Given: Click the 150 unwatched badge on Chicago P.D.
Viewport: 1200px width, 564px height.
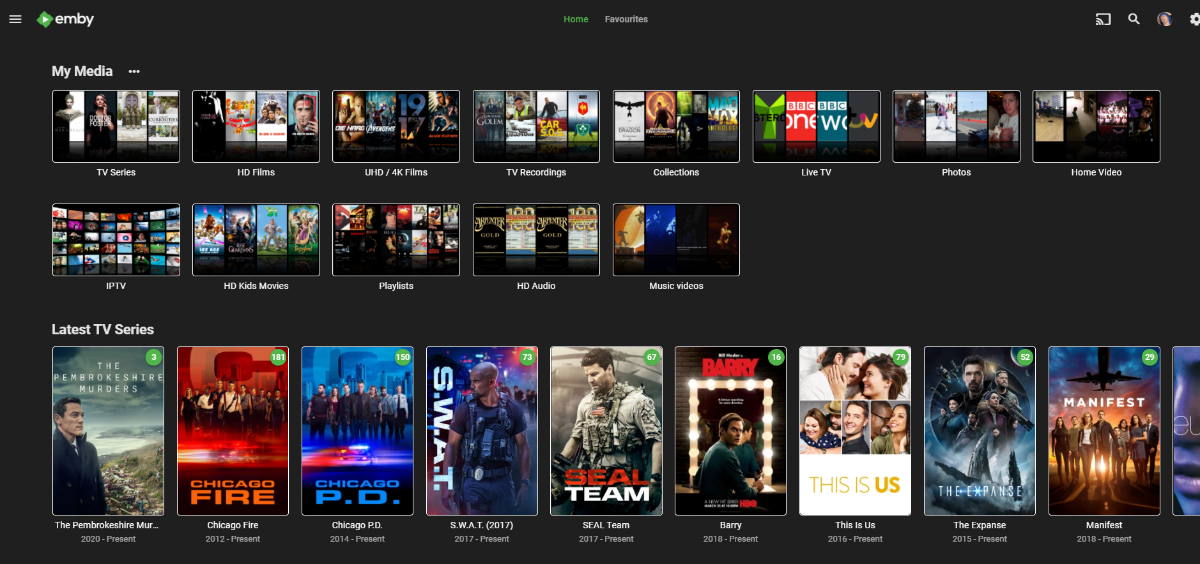Looking at the screenshot, I should [x=403, y=357].
